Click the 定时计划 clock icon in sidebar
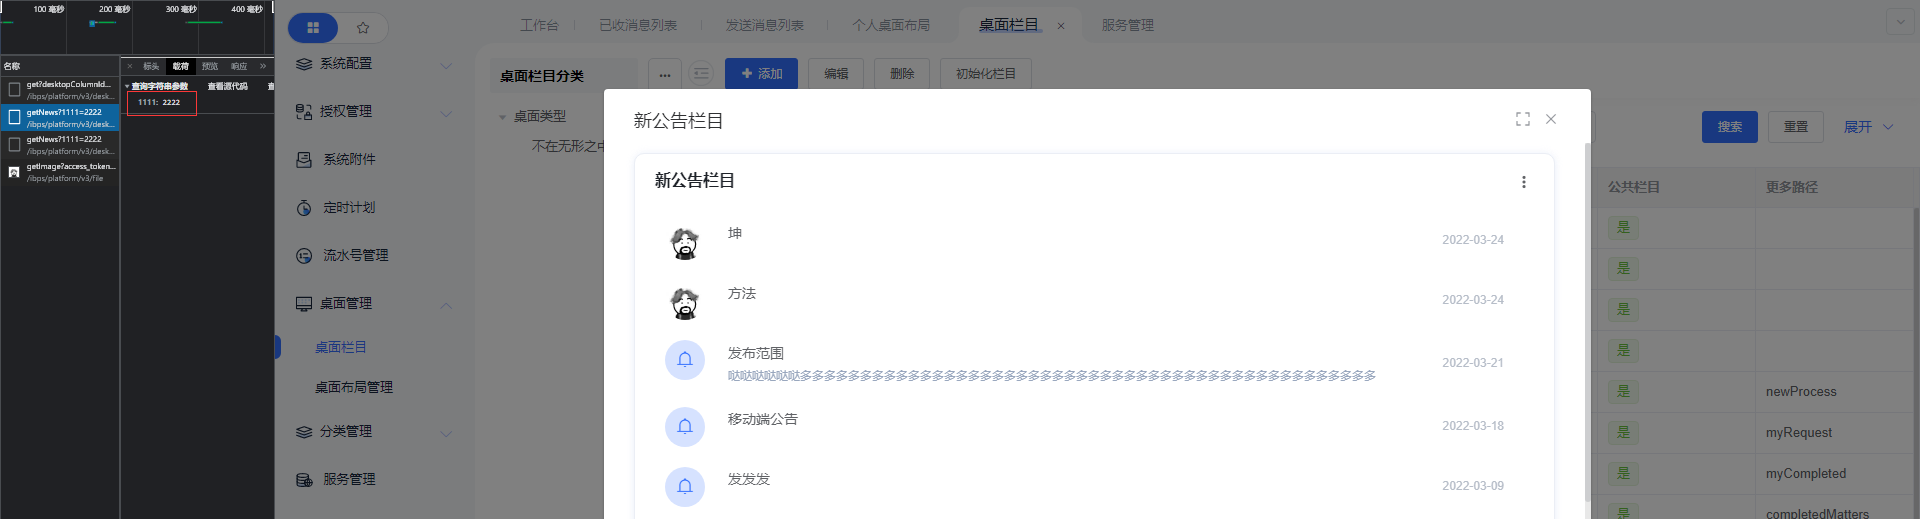The image size is (1920, 519). click(x=304, y=208)
